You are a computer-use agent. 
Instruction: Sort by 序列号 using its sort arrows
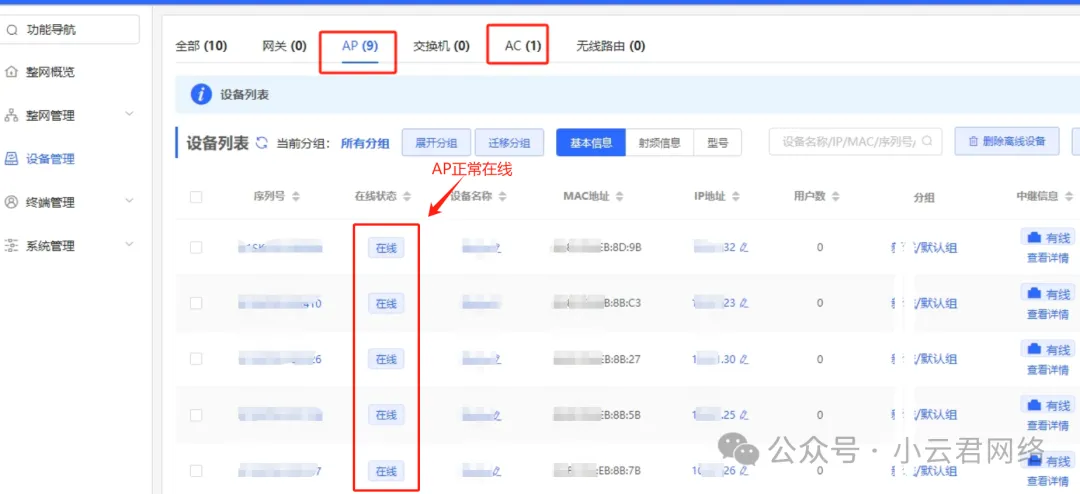(296, 197)
